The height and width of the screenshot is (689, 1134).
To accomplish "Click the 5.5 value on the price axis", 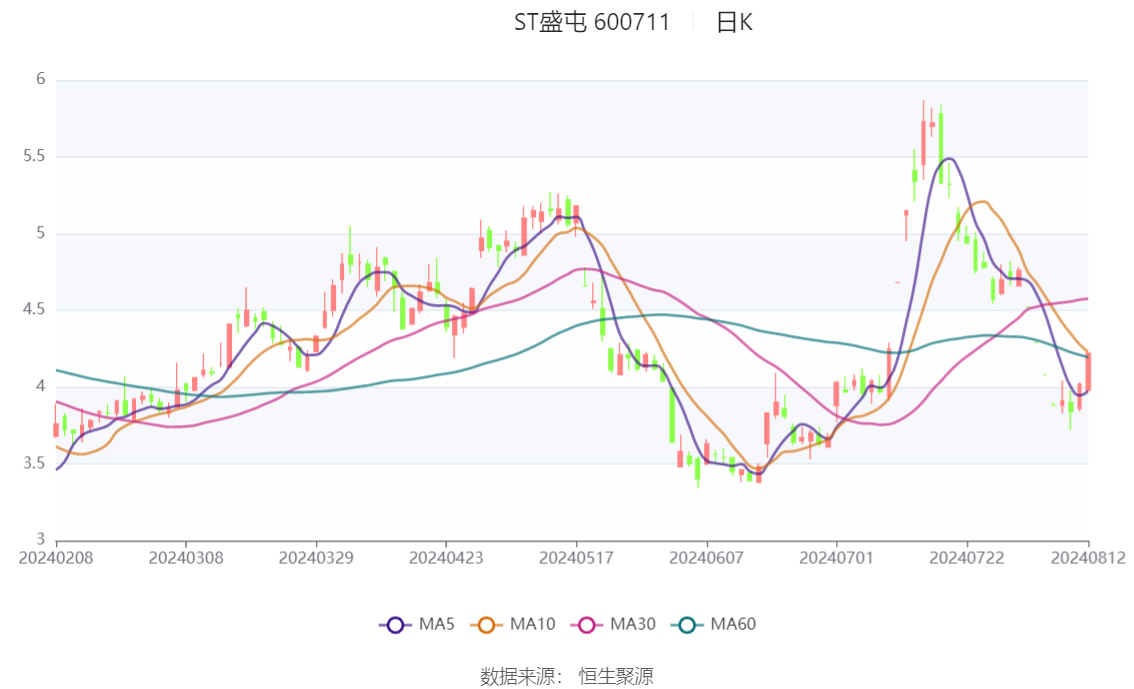I will [33, 156].
